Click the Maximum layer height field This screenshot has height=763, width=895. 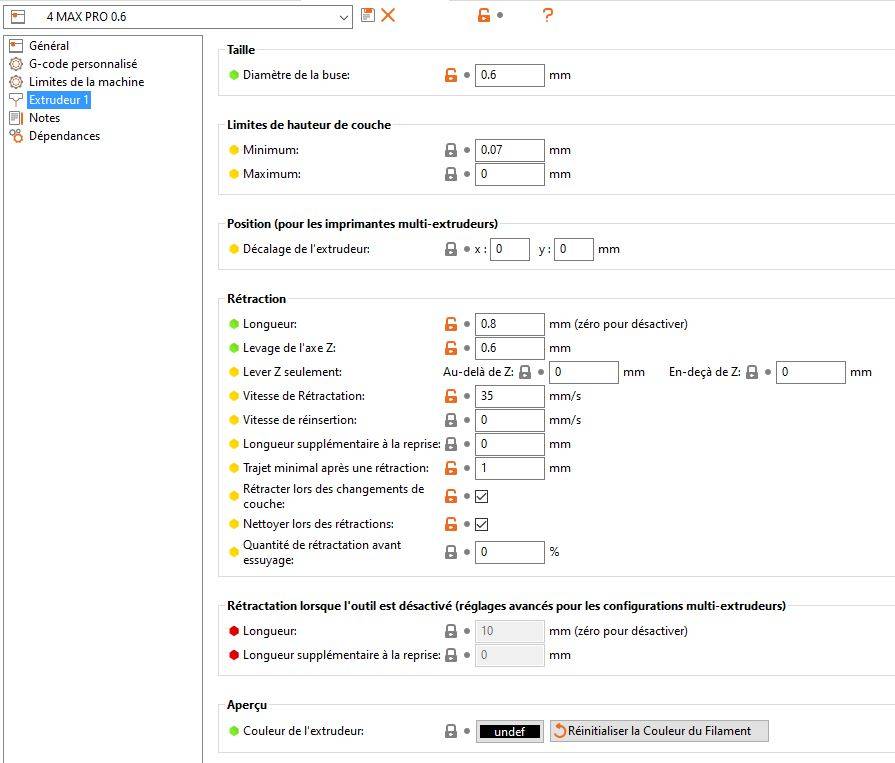coord(509,174)
